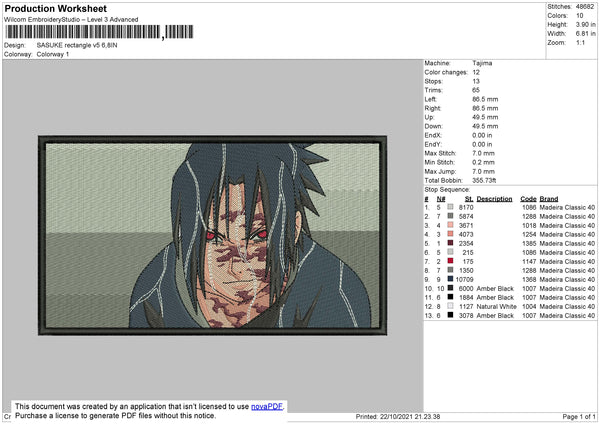600x424 pixels.
Task: Click the Sasuke embroidery design preview image
Action: pos(212,235)
